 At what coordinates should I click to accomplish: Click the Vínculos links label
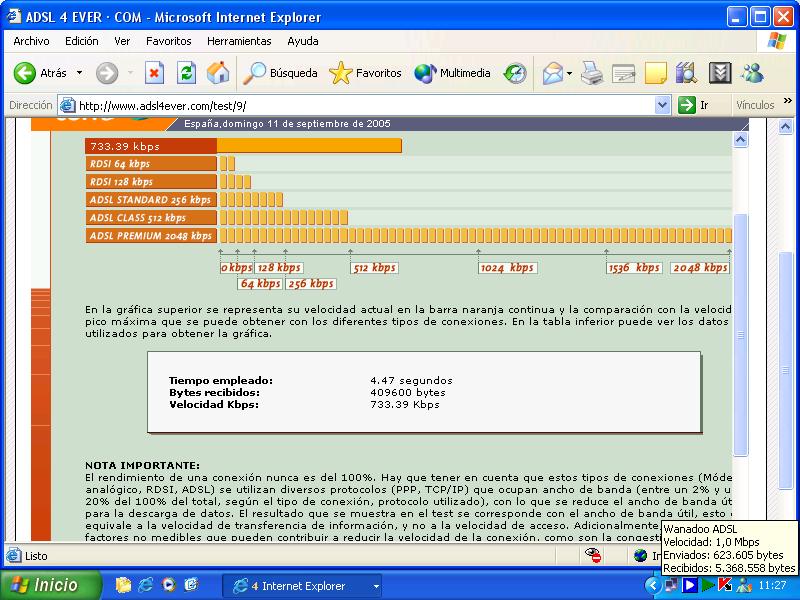755,105
